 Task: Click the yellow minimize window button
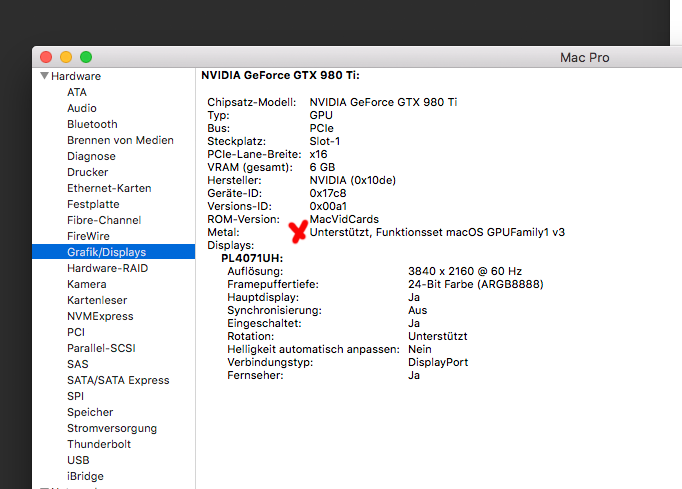point(66,57)
